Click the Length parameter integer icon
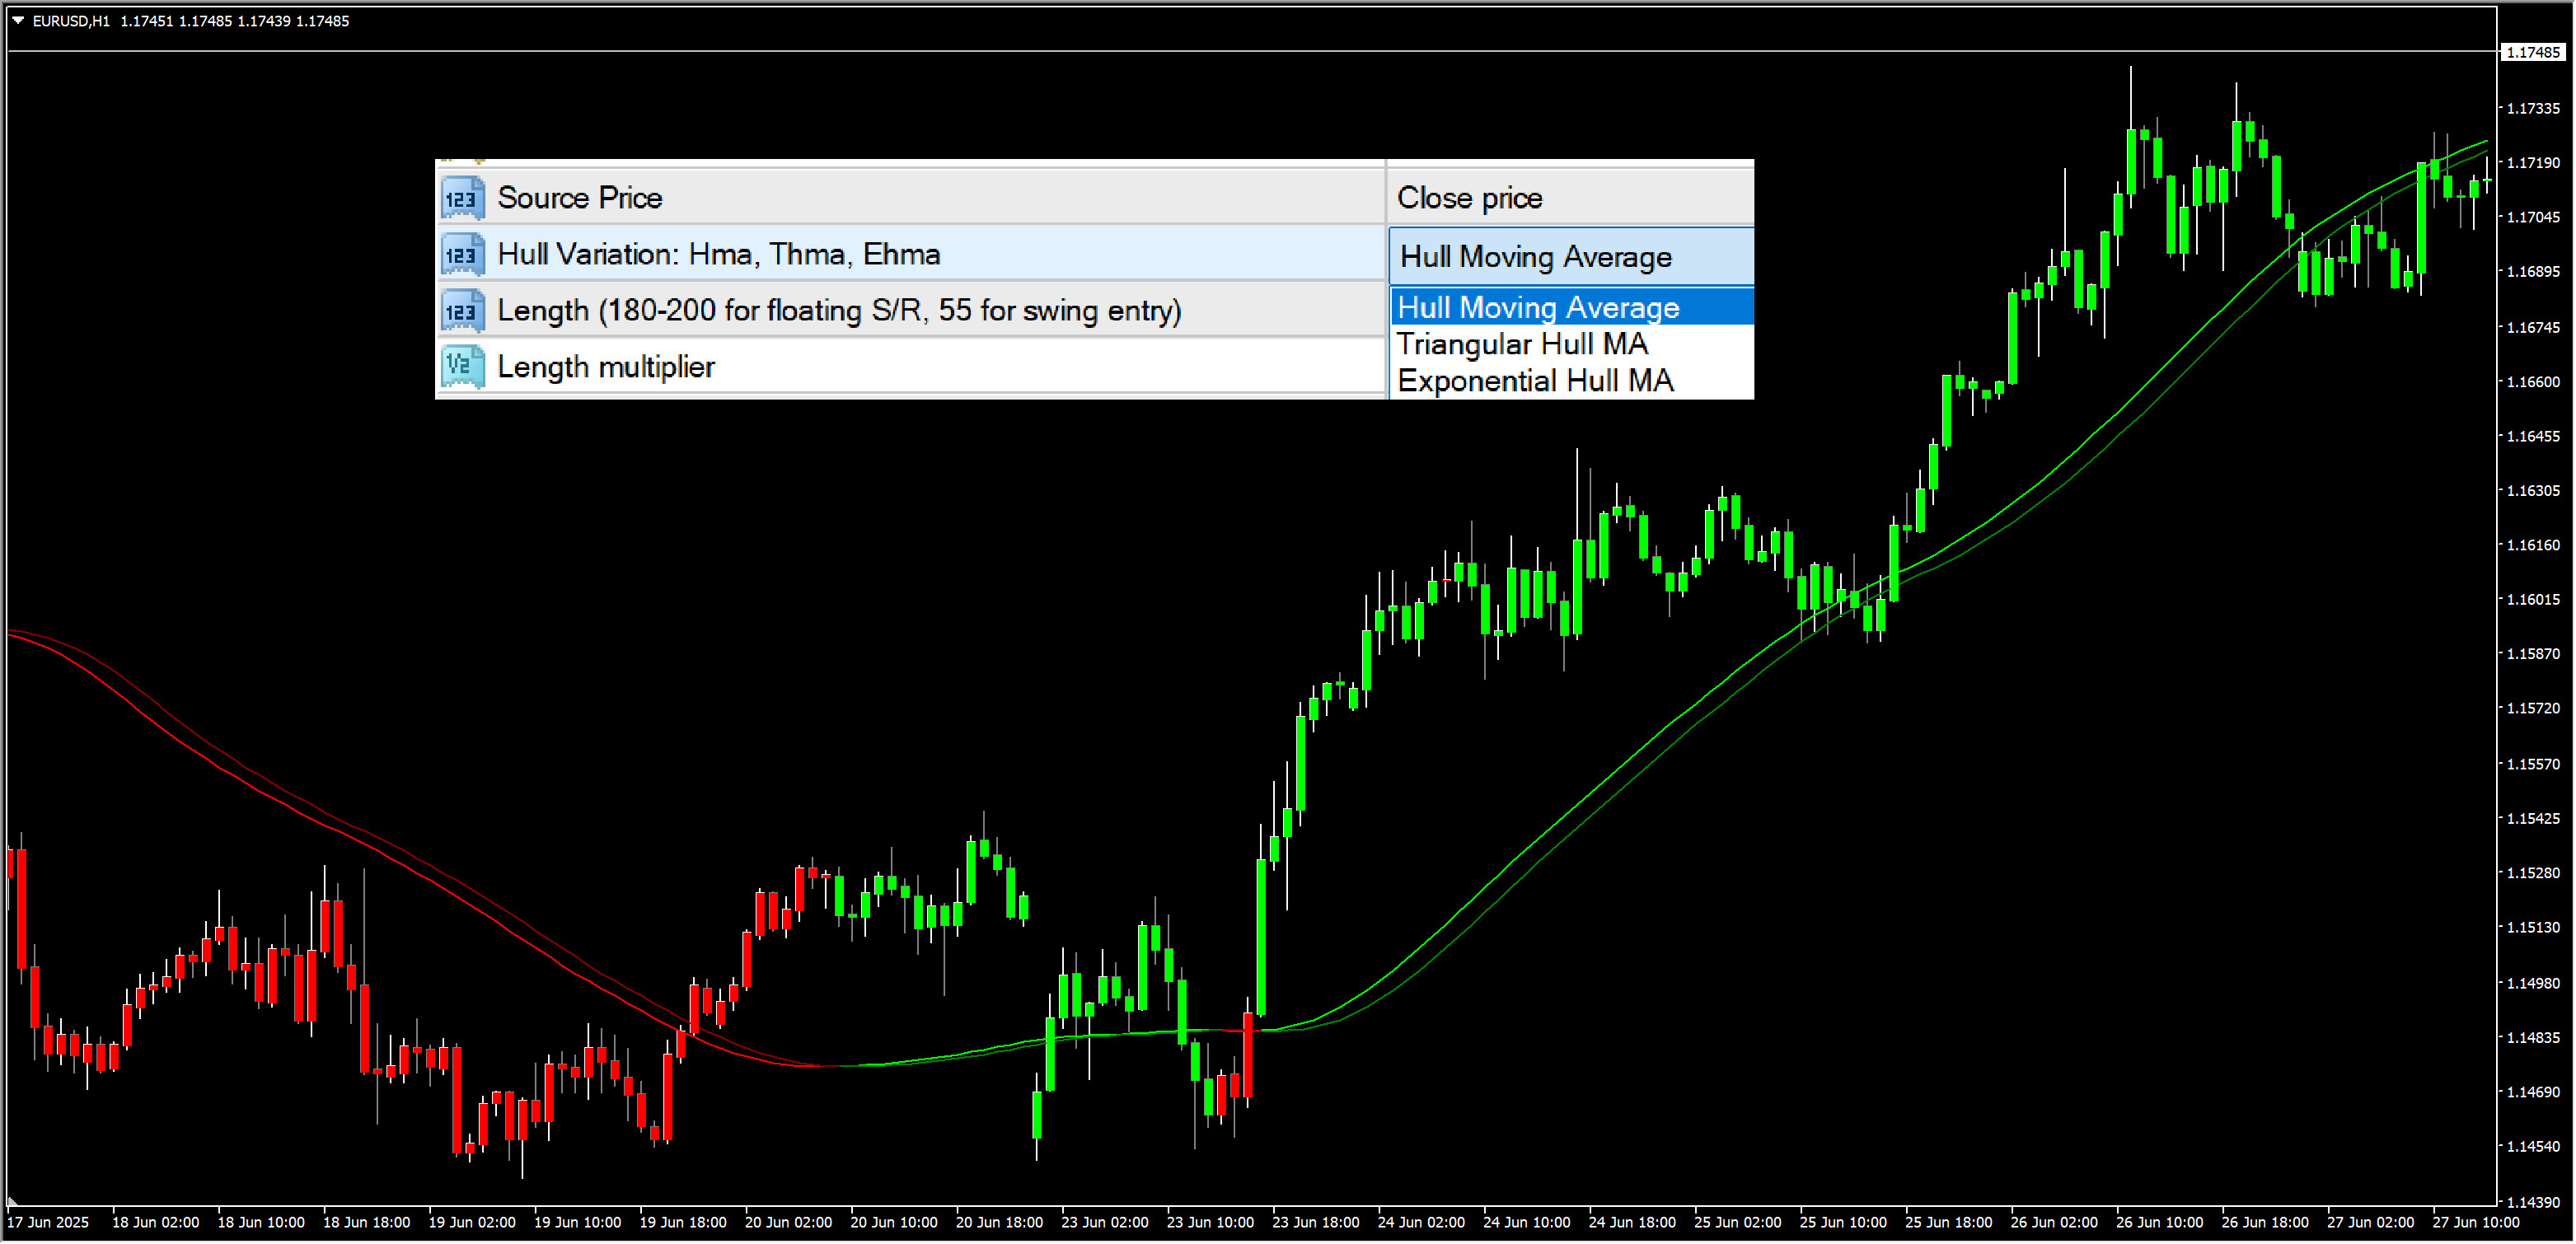This screenshot has height=1244, width=2576. pyautogui.click(x=463, y=311)
